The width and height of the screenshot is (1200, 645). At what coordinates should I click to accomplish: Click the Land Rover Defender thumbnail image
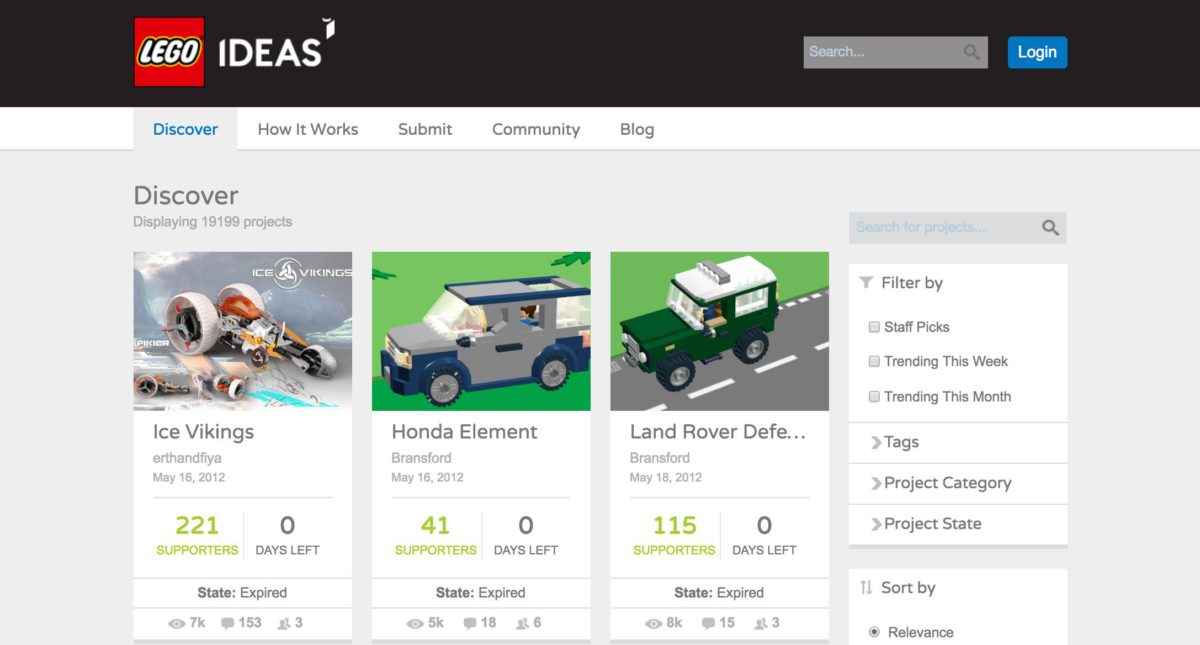click(x=719, y=331)
